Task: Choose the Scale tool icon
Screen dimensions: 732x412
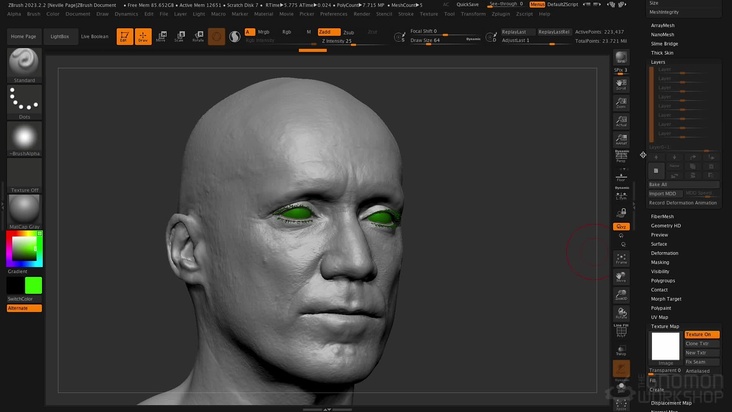Action: point(179,37)
